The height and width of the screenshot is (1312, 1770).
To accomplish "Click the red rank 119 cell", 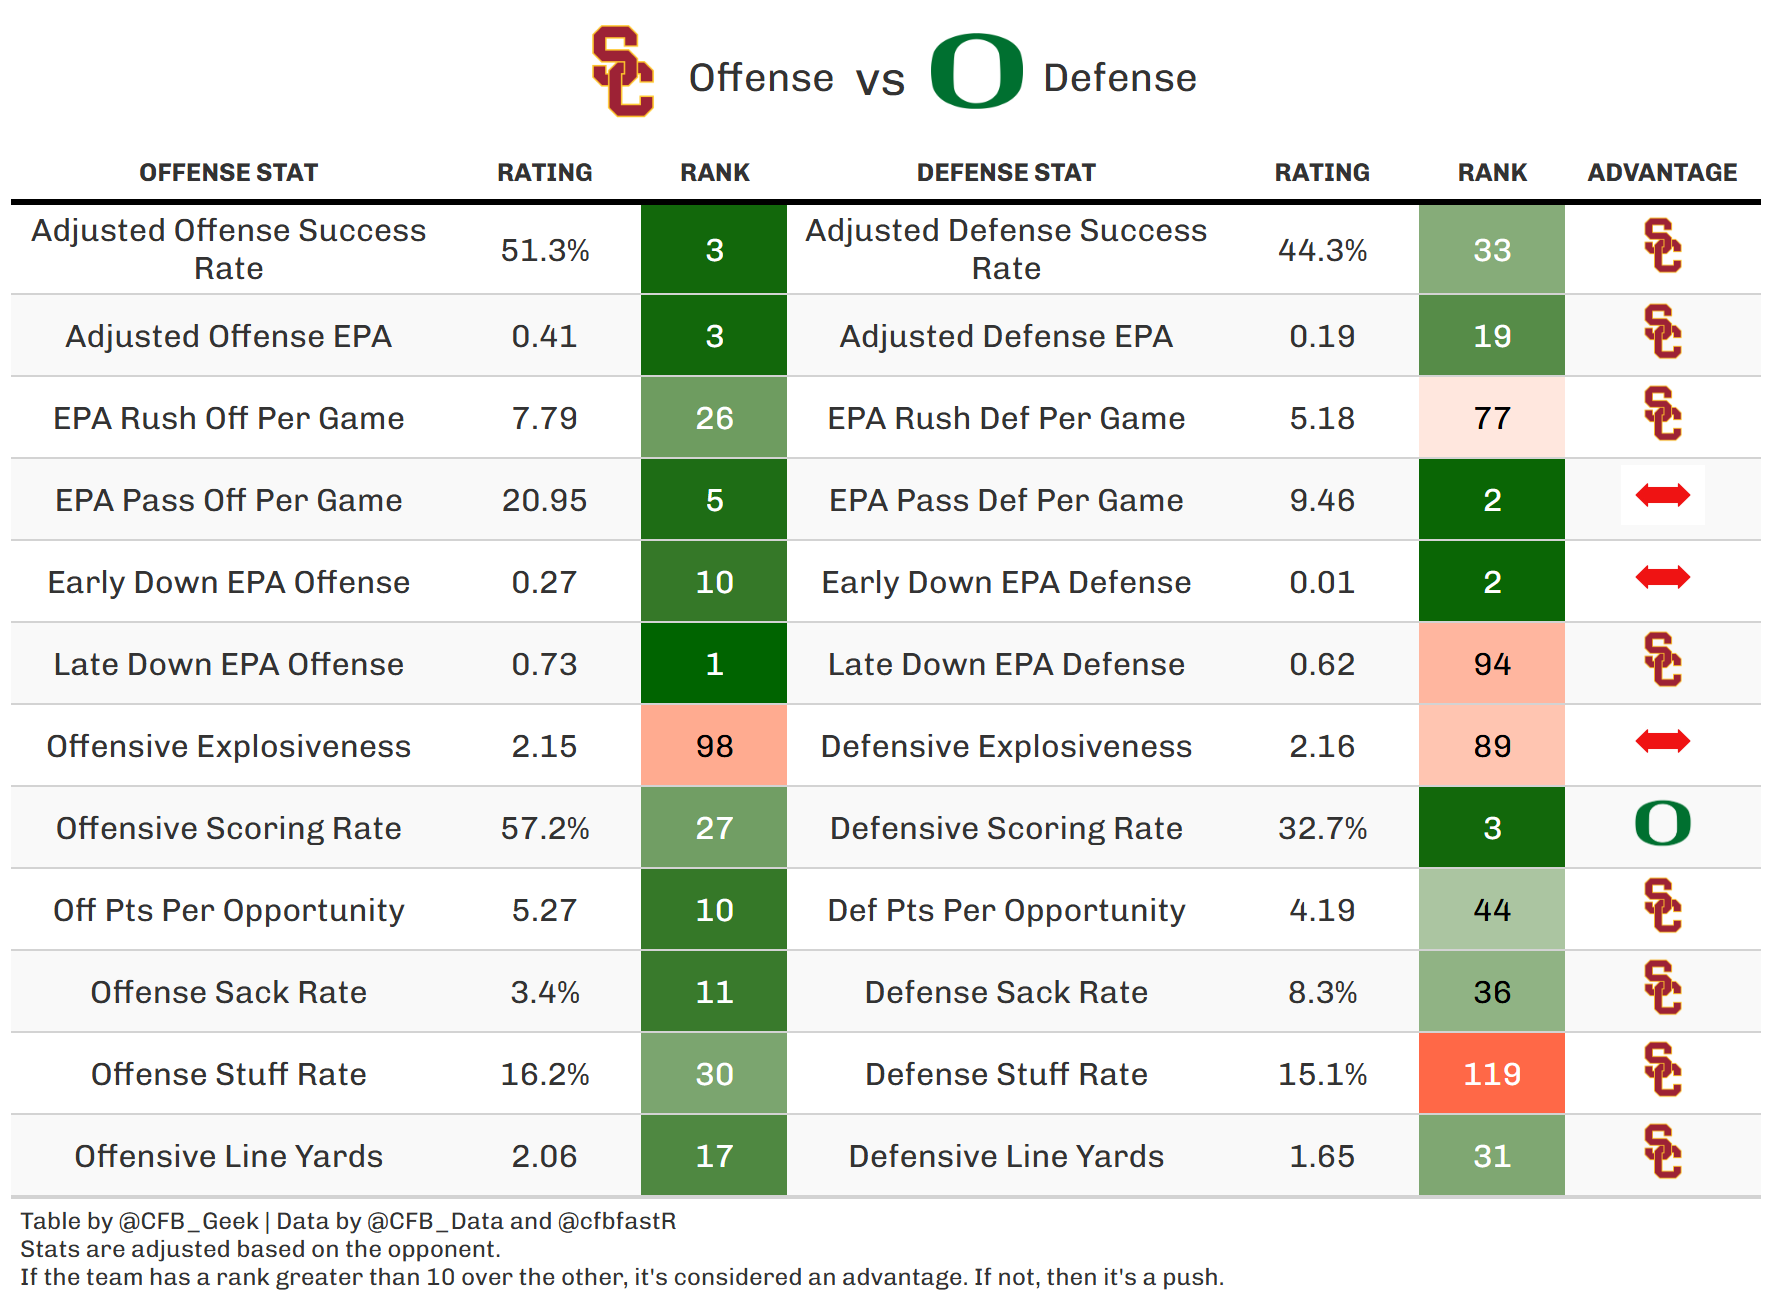I will pyautogui.click(x=1491, y=1074).
